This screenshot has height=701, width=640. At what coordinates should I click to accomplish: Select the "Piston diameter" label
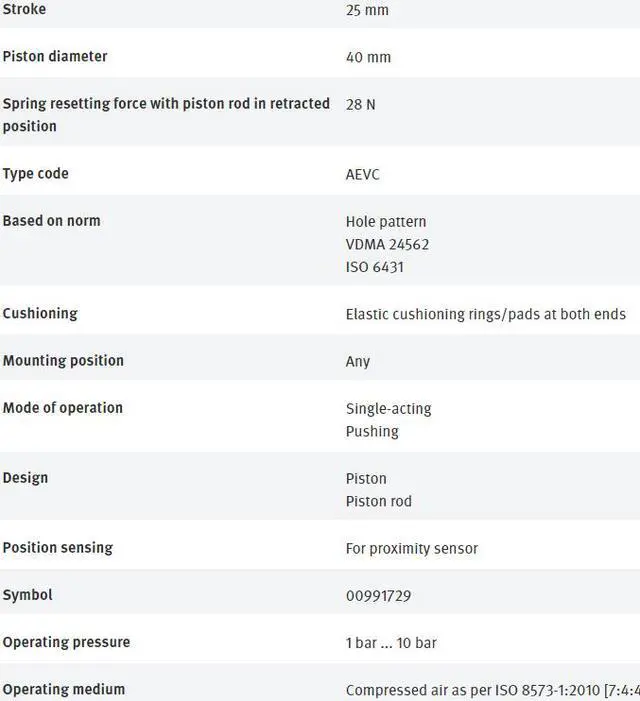click(55, 56)
